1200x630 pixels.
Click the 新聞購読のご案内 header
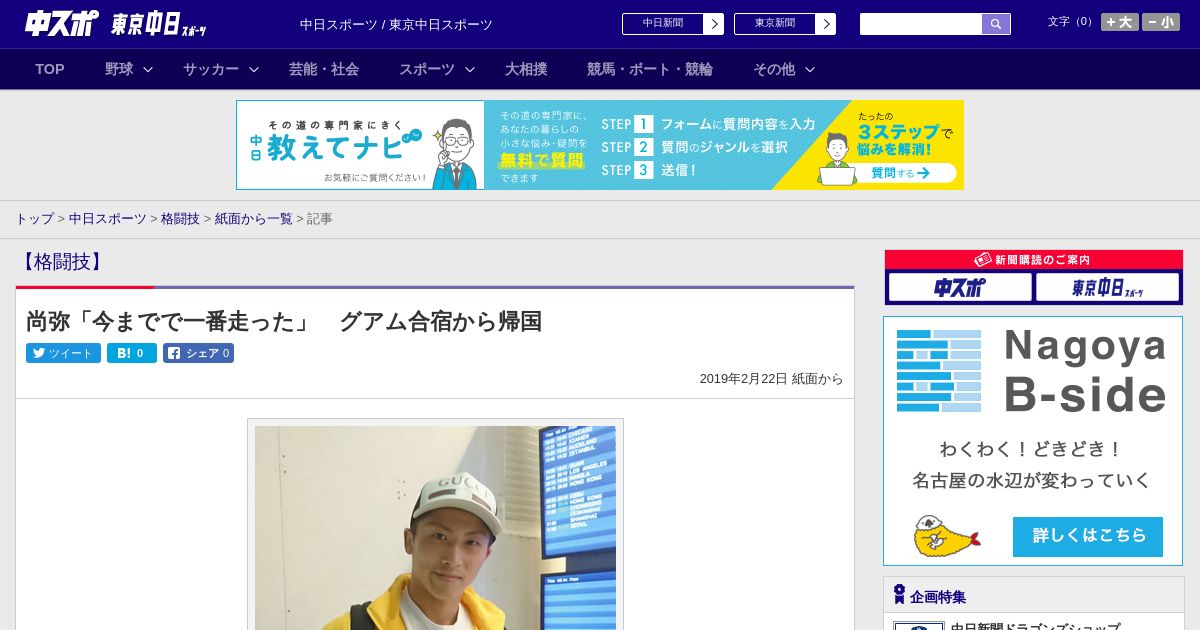pyautogui.click(x=1034, y=259)
